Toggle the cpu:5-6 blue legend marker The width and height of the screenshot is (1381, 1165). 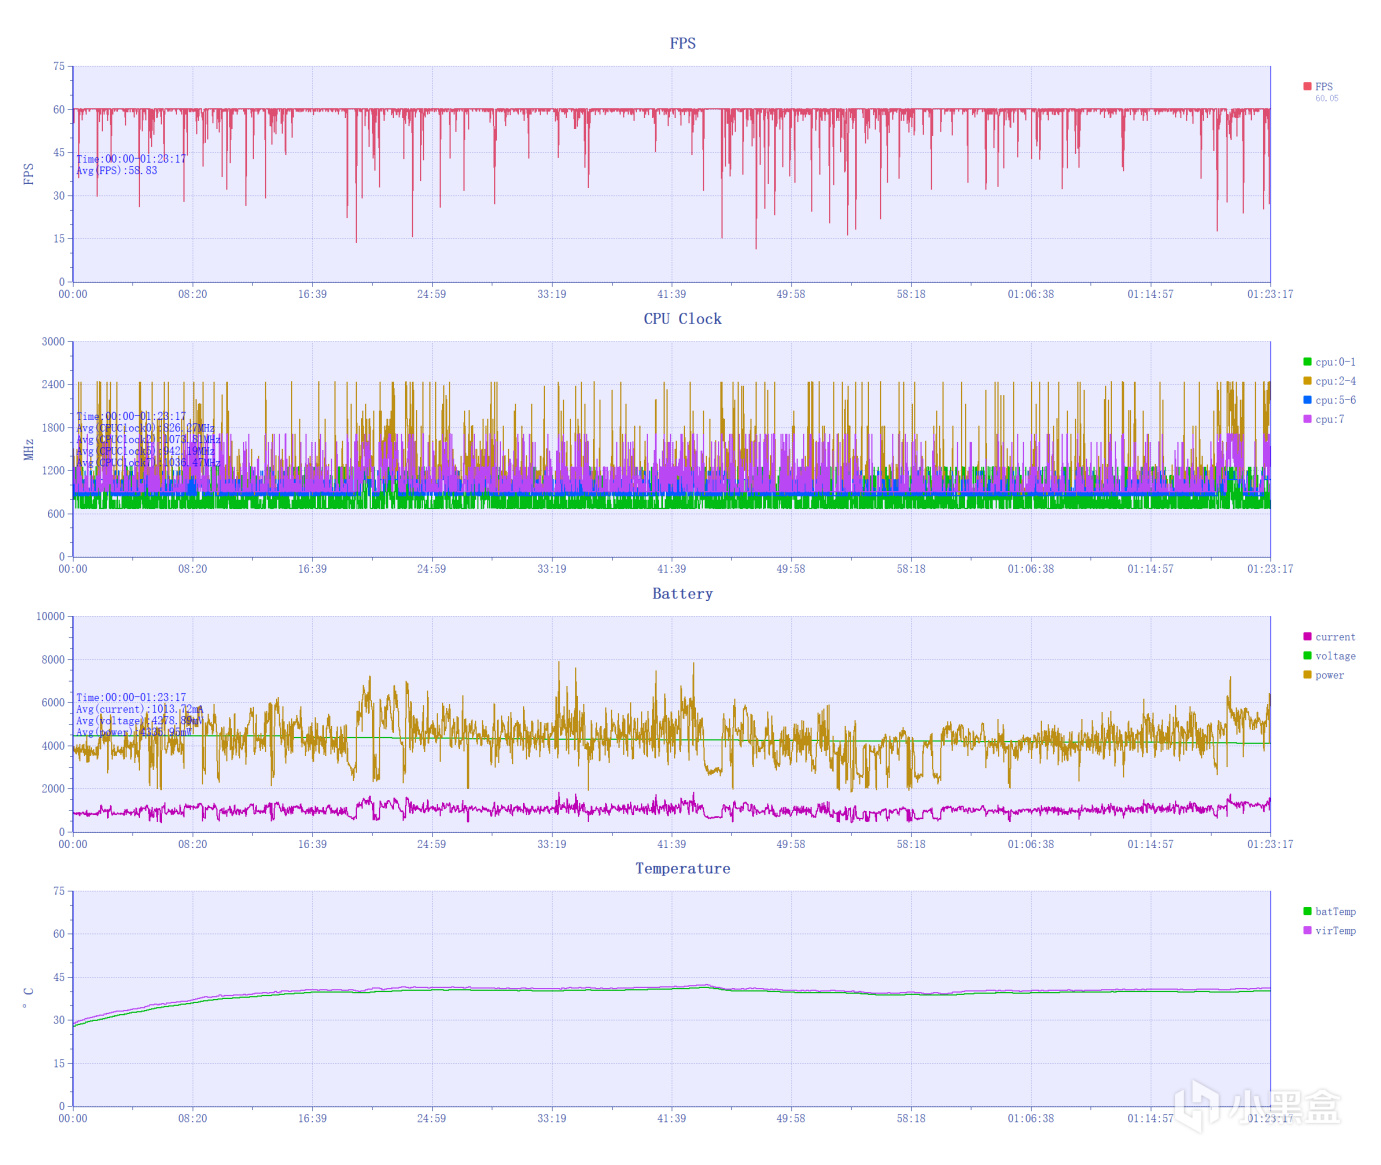click(1307, 400)
